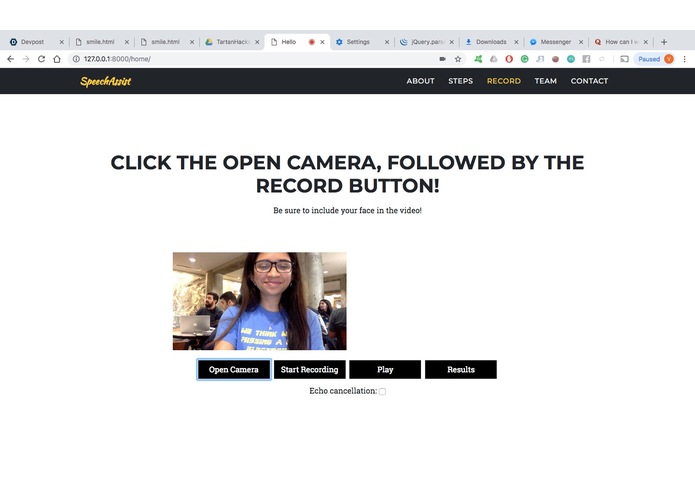
Task: Open the gray music note extension icon
Action: 540,59
